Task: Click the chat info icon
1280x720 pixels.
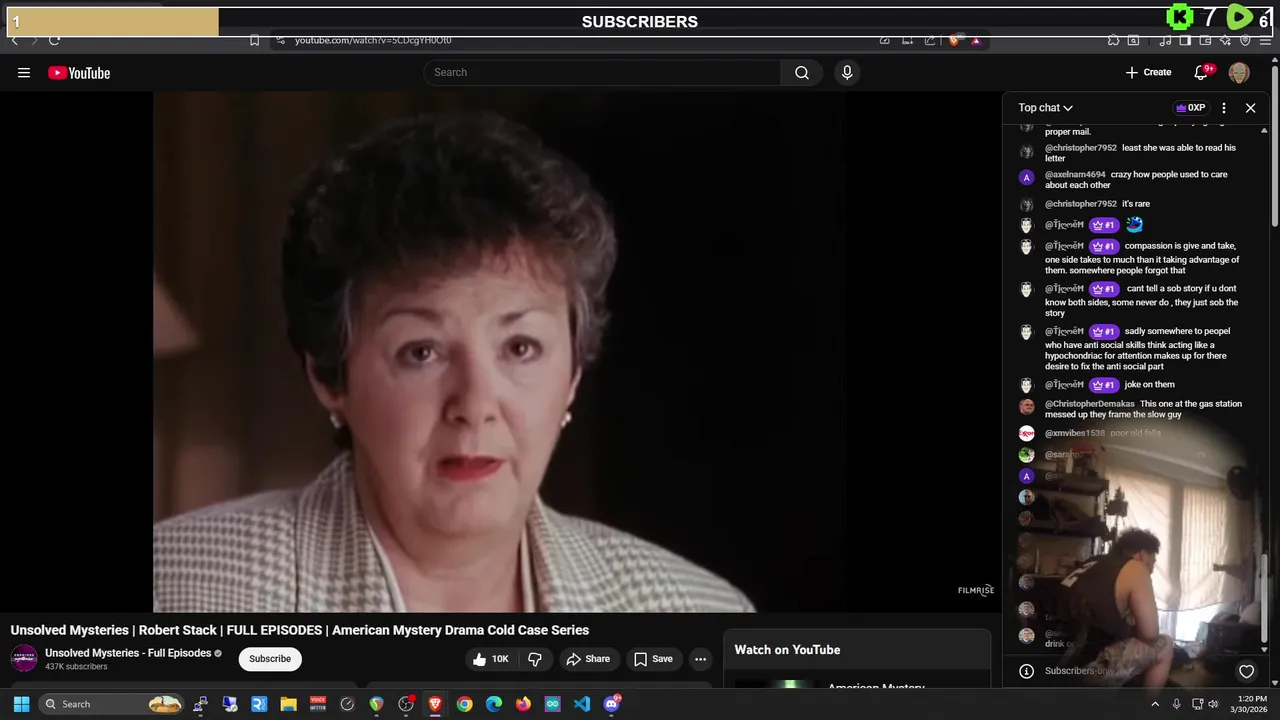Action: click(1026, 671)
